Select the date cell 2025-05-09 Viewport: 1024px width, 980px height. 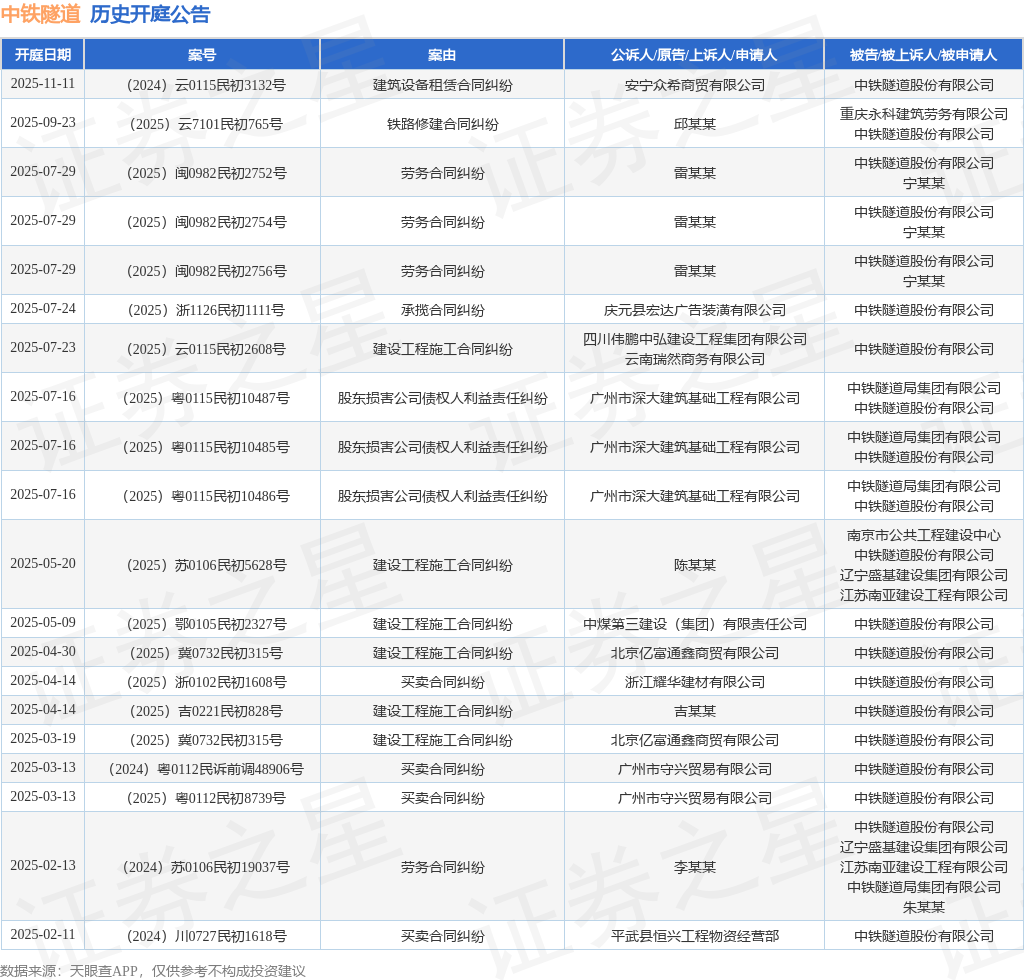[x=42, y=623]
